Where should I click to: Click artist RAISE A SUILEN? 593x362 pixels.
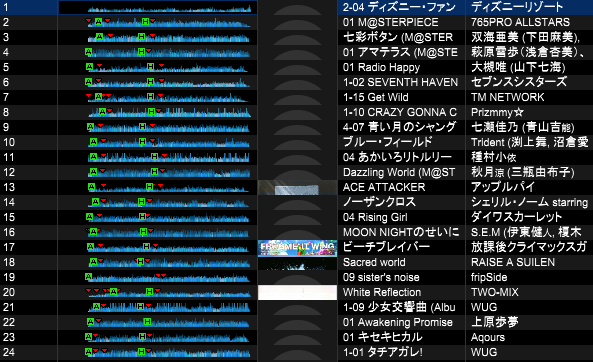click(x=513, y=262)
